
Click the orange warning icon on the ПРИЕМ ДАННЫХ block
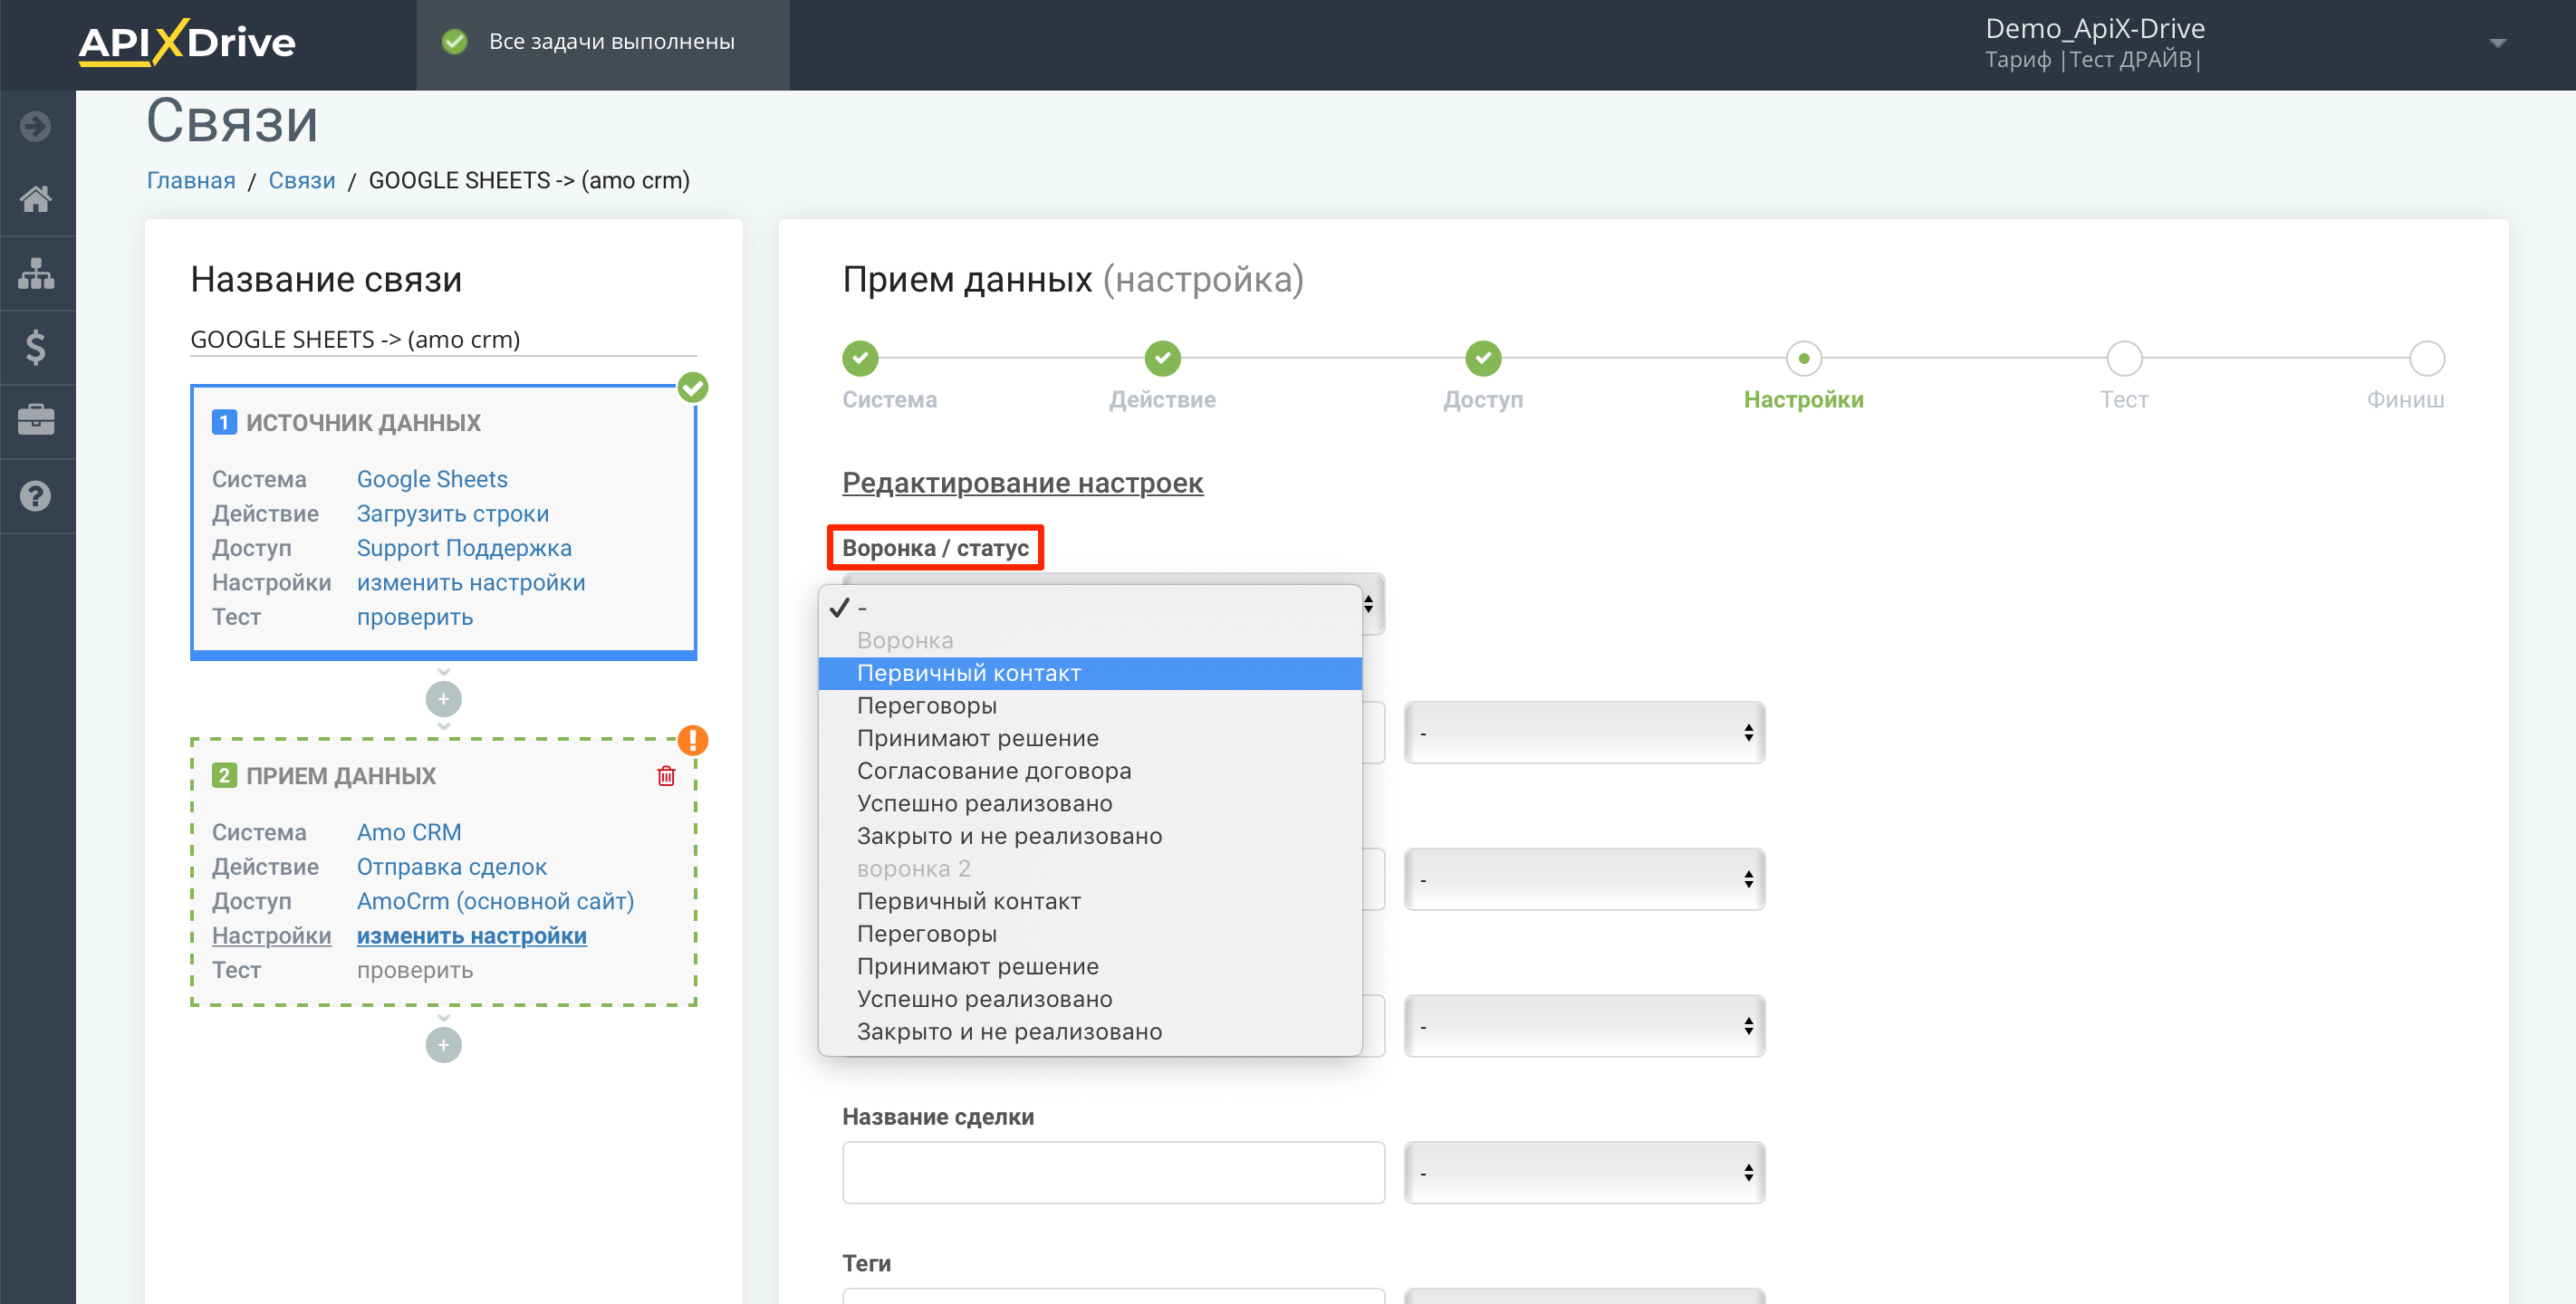(693, 740)
